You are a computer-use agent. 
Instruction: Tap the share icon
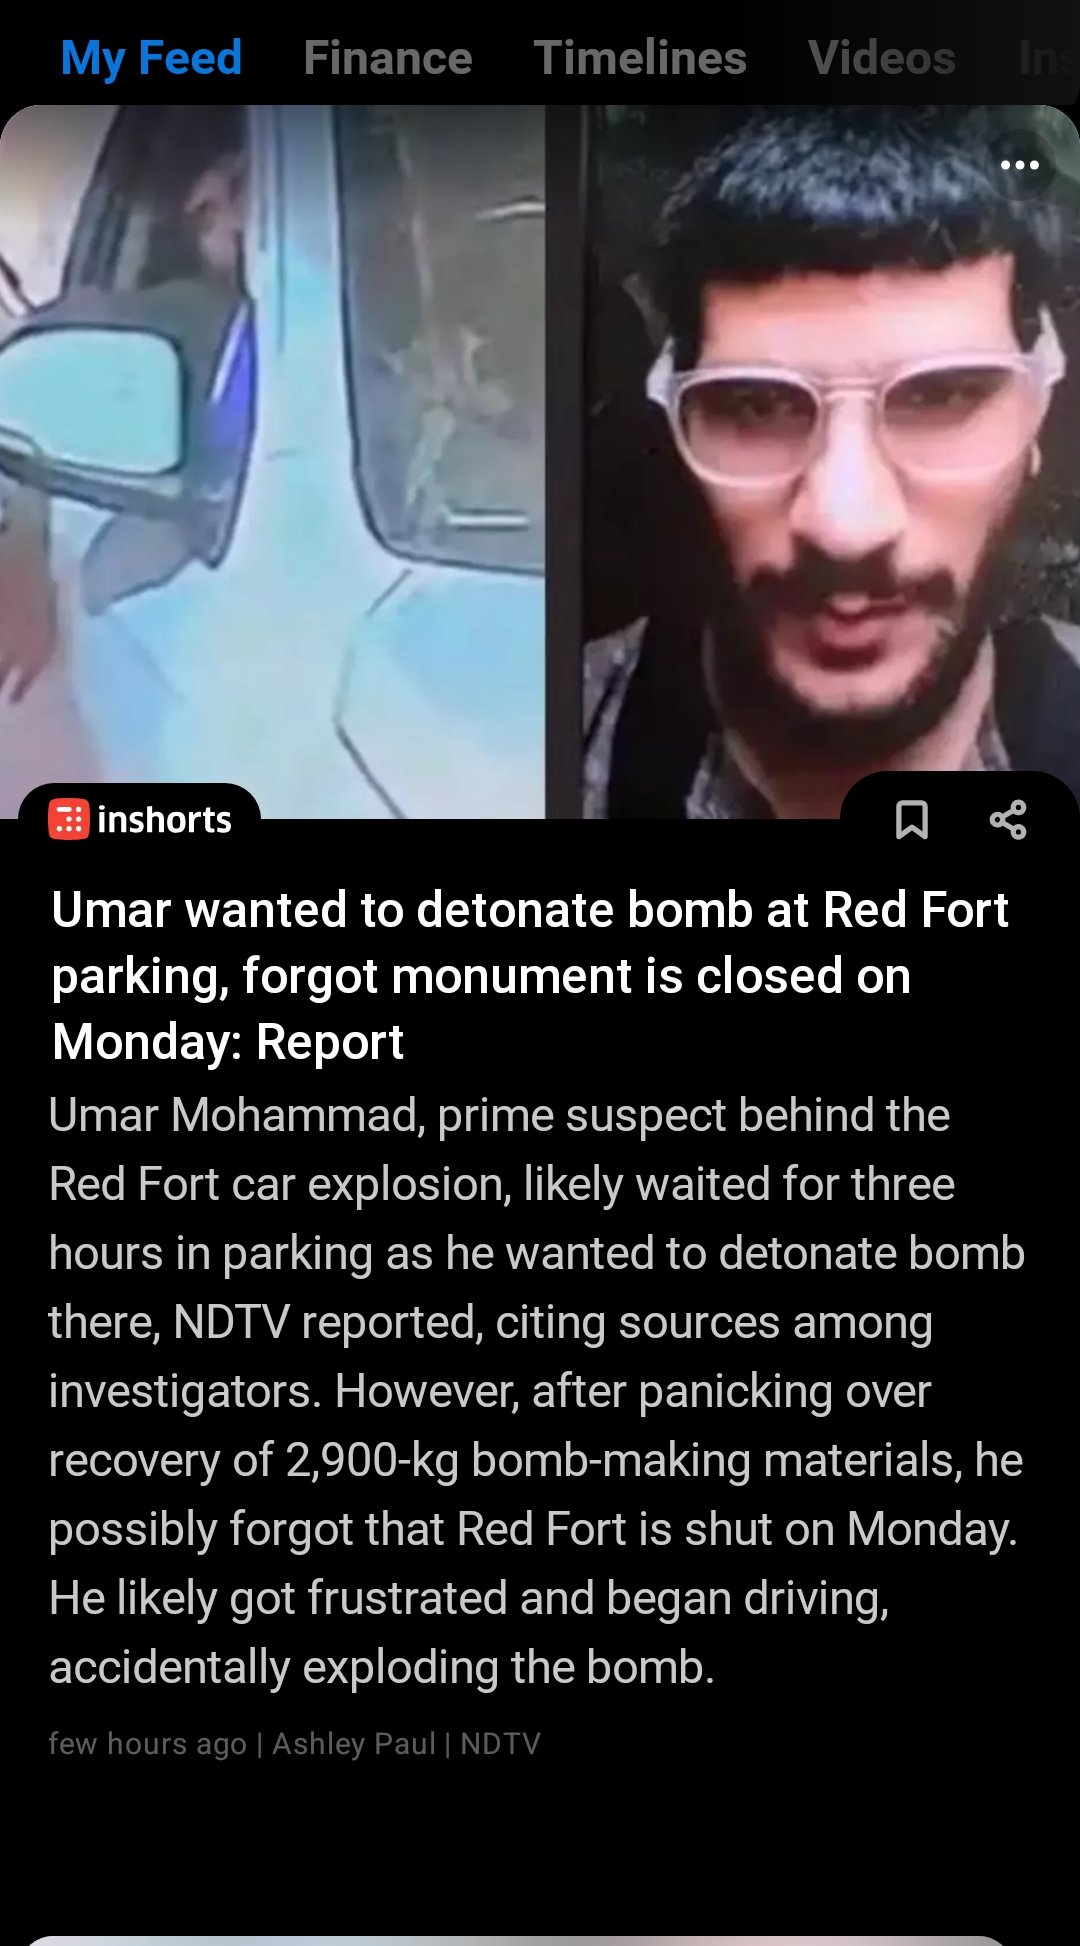pyautogui.click(x=1008, y=820)
